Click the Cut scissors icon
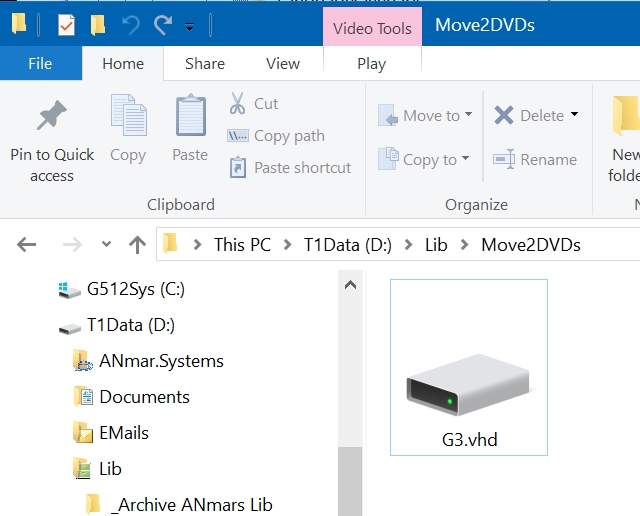640x516 pixels. (238, 103)
